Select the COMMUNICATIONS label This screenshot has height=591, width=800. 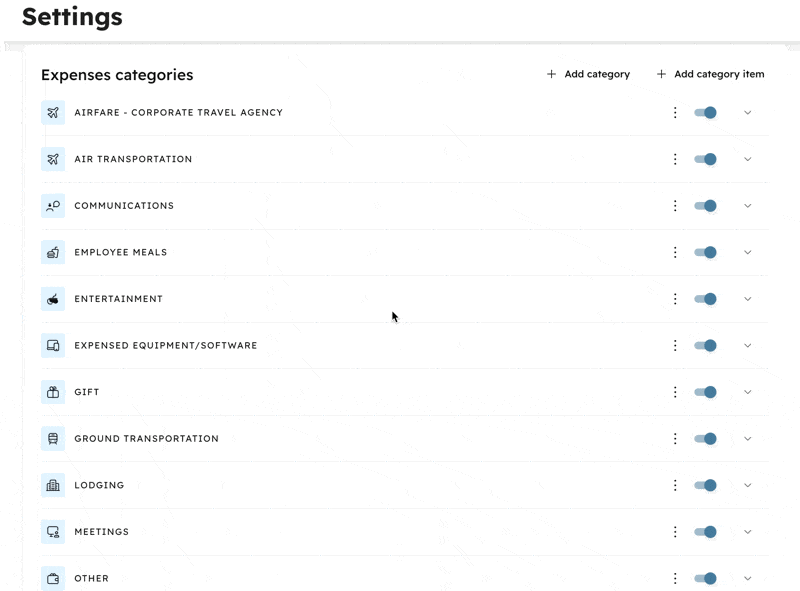pos(124,206)
